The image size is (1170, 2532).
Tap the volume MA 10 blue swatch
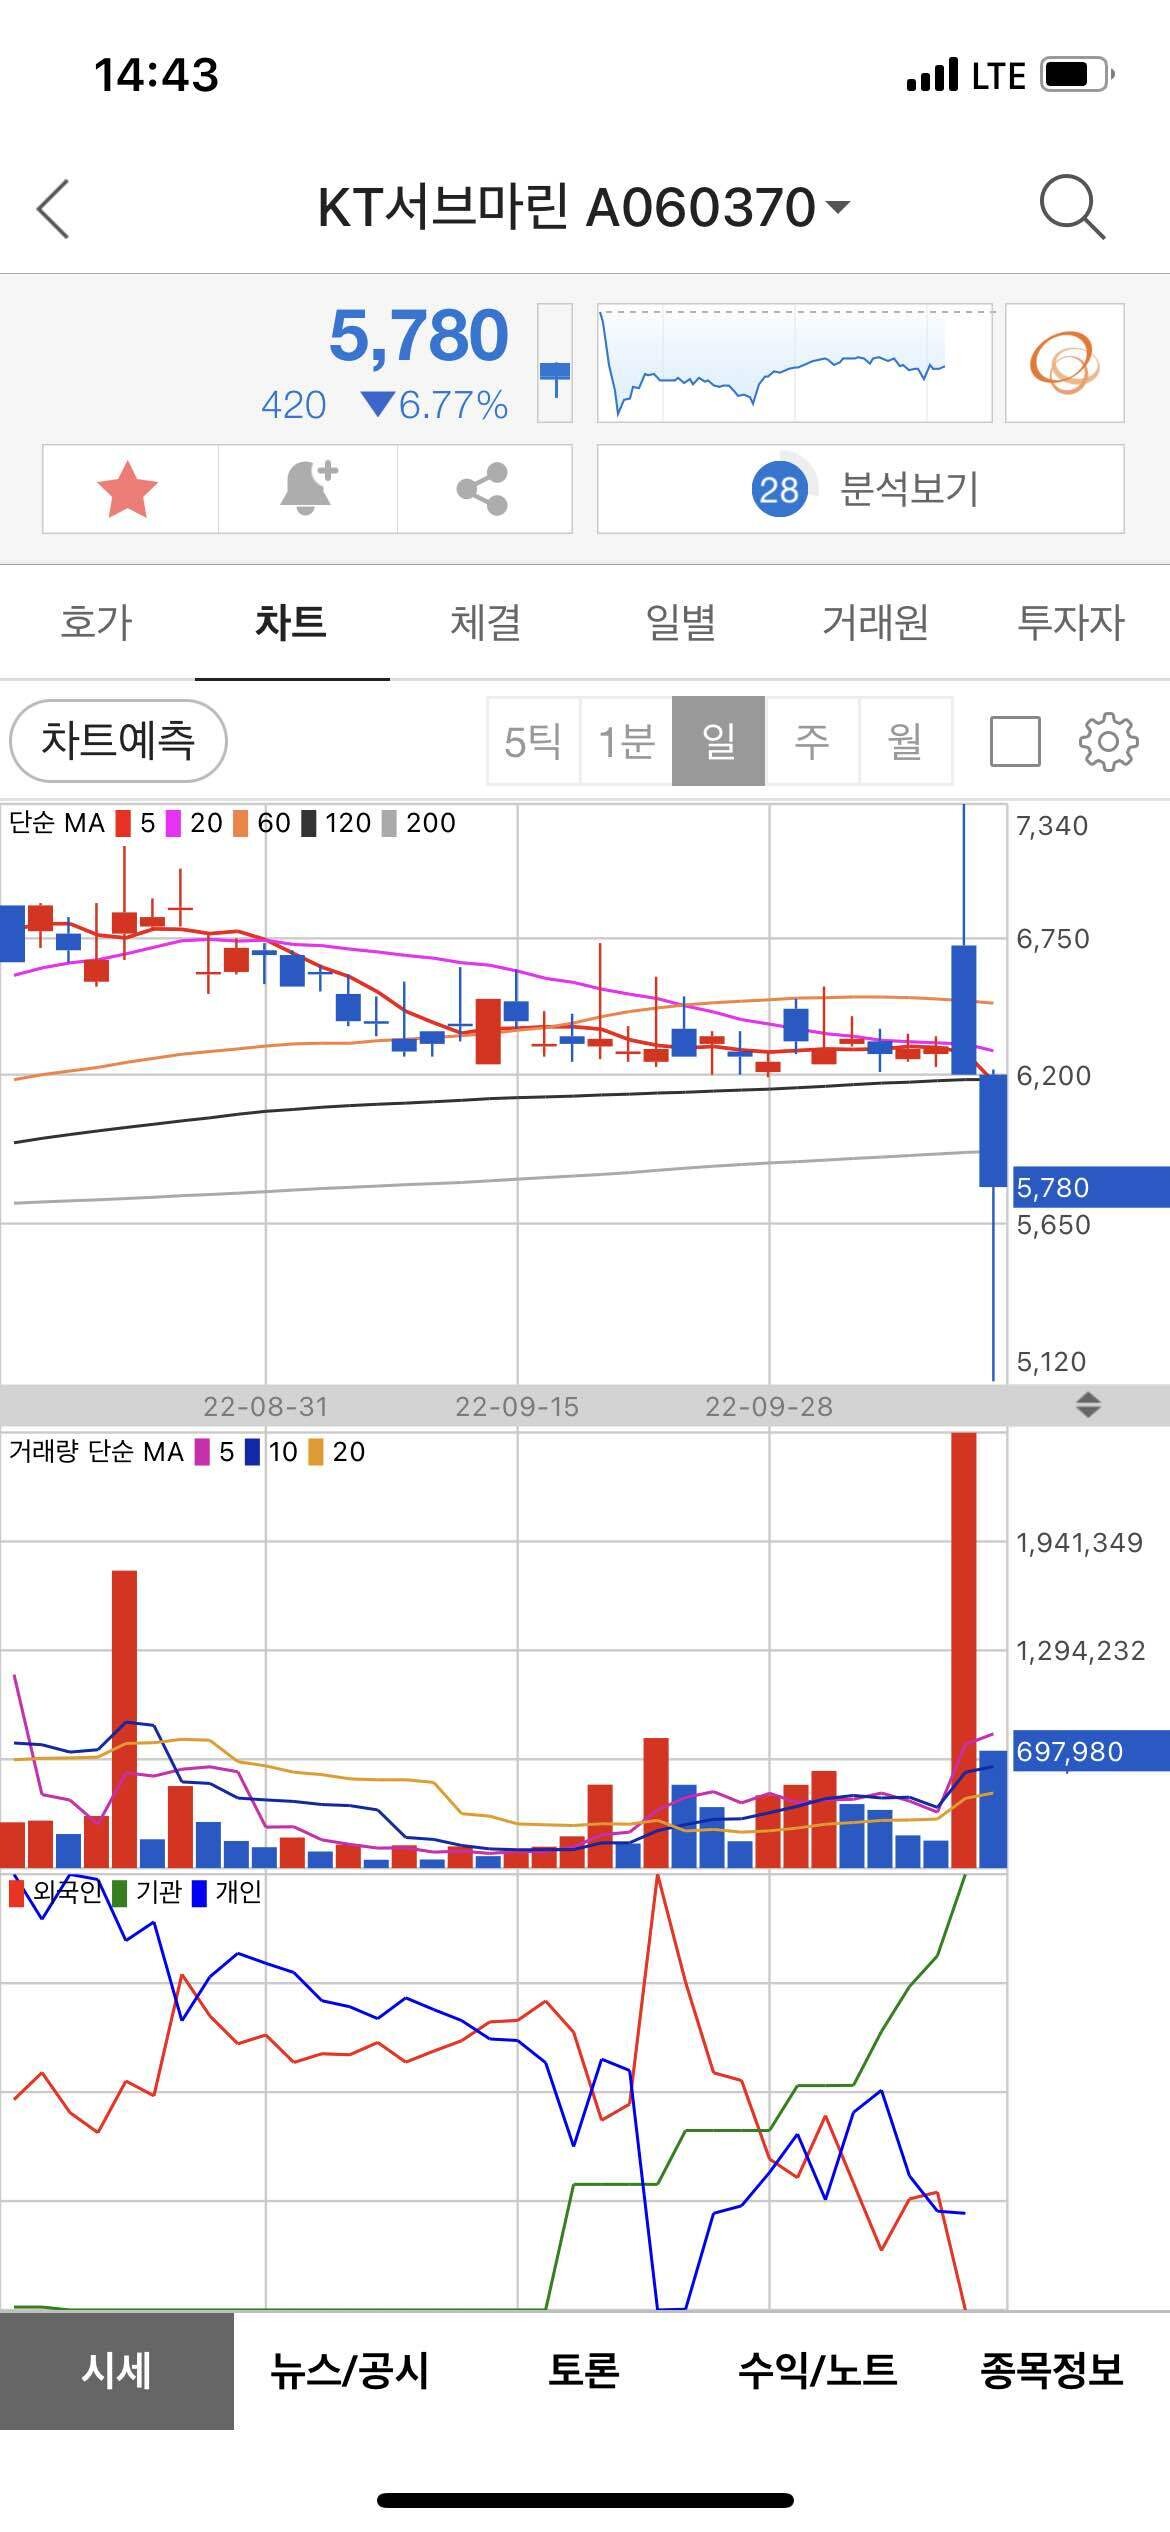[253, 1452]
